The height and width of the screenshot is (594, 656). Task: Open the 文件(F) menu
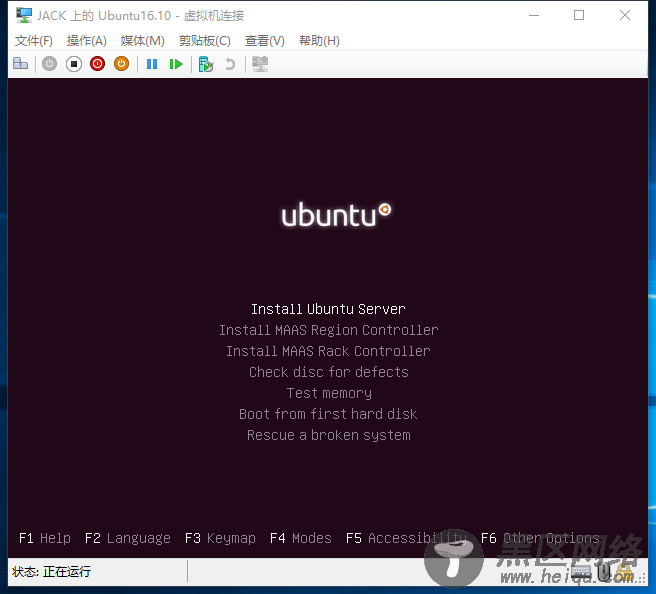coord(34,41)
